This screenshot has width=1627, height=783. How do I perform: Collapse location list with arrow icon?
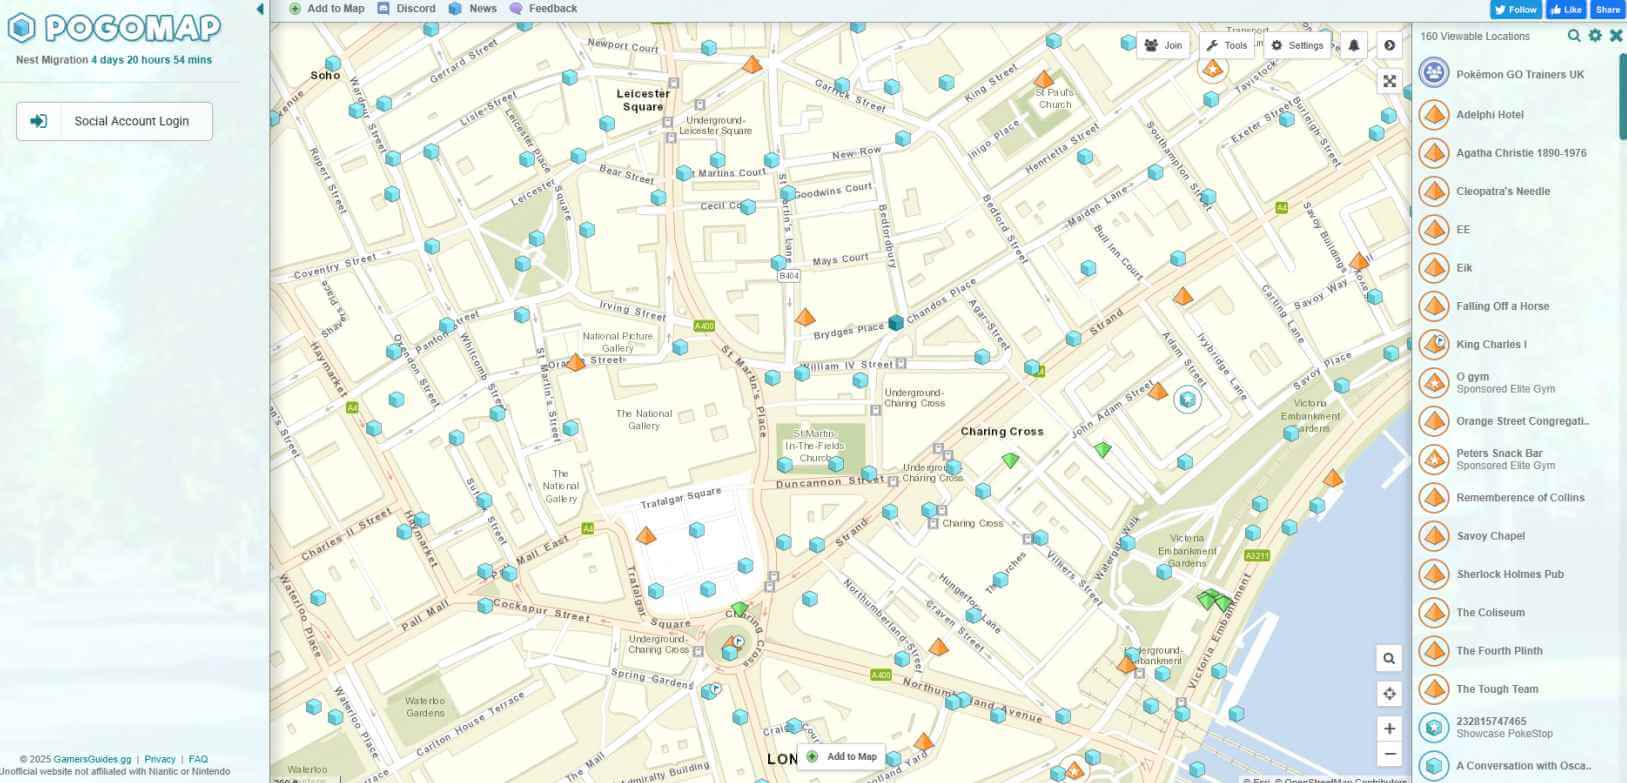tap(1389, 45)
